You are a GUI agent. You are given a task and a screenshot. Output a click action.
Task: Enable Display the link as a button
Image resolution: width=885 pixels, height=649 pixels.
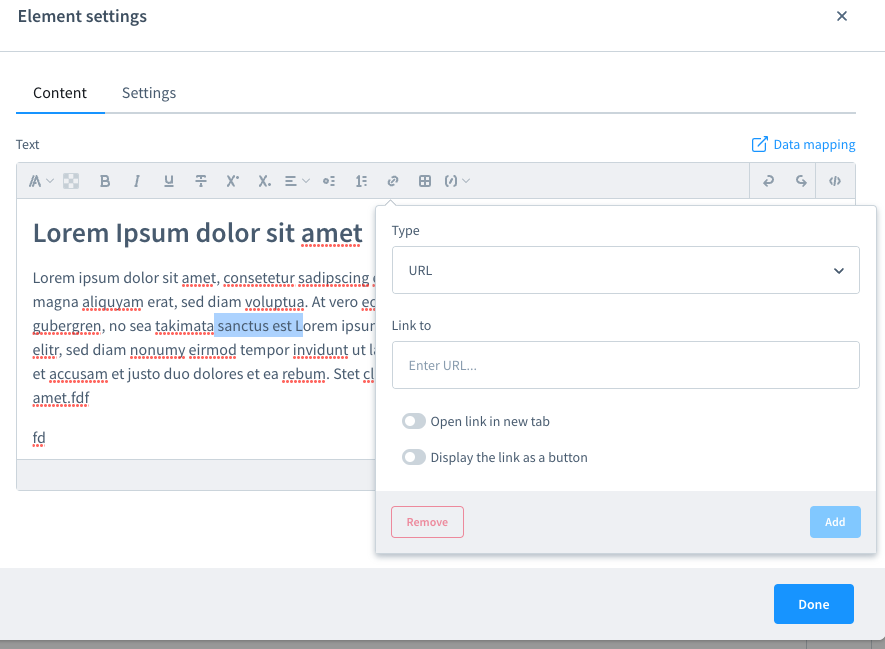[x=414, y=457]
